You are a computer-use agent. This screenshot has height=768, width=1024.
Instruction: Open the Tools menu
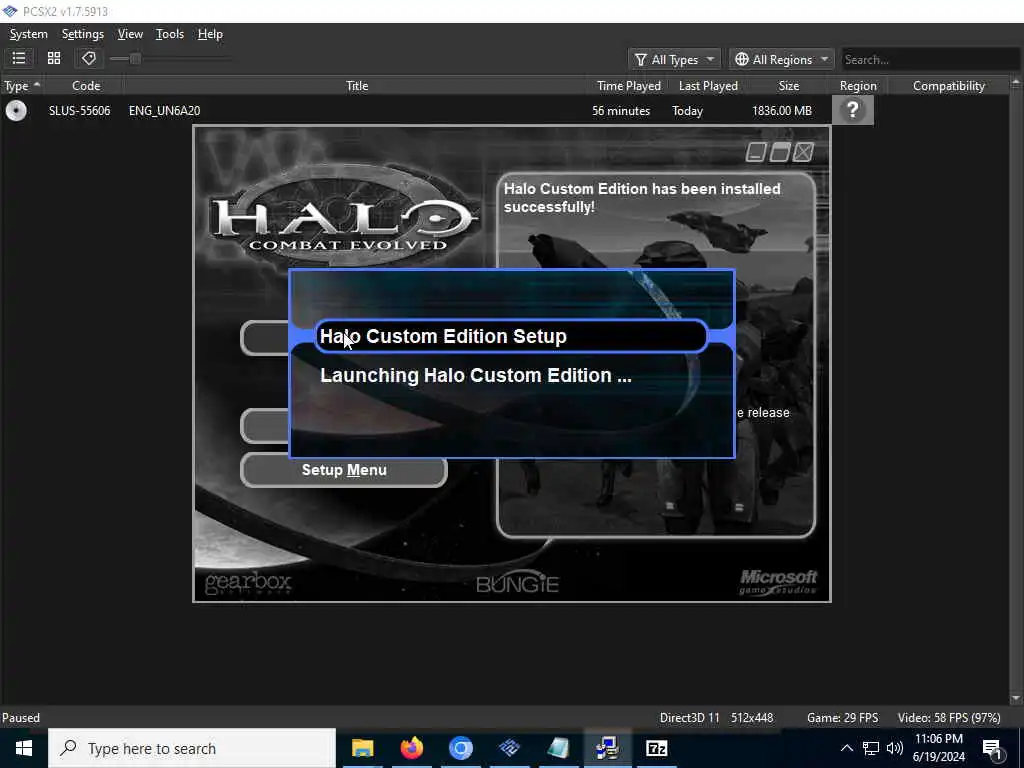coord(170,34)
